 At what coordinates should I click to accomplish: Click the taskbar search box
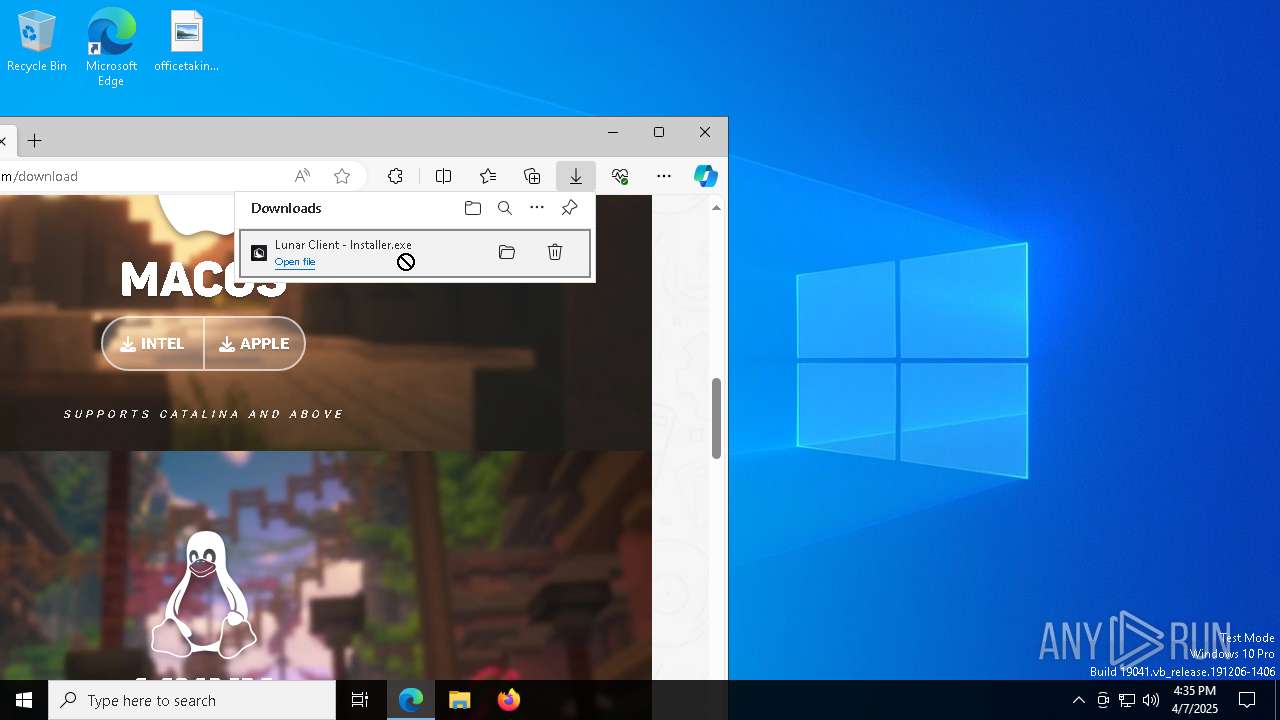192,700
